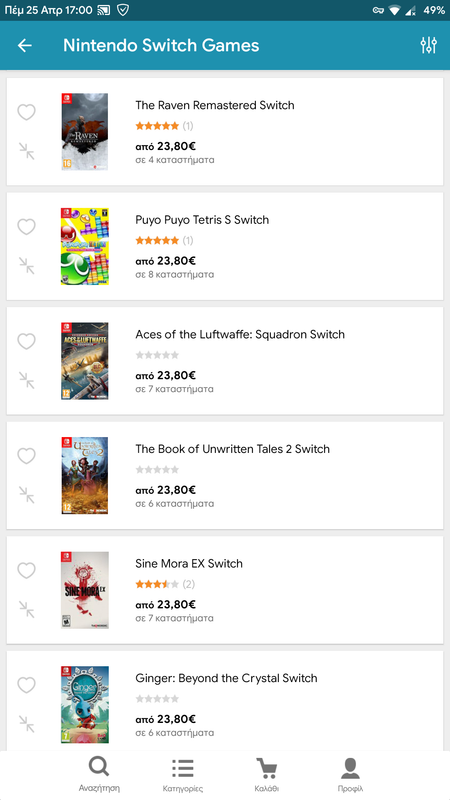
Task: Tap compare arrows for Book of Unwritten Tales 2
Action: tap(27, 495)
